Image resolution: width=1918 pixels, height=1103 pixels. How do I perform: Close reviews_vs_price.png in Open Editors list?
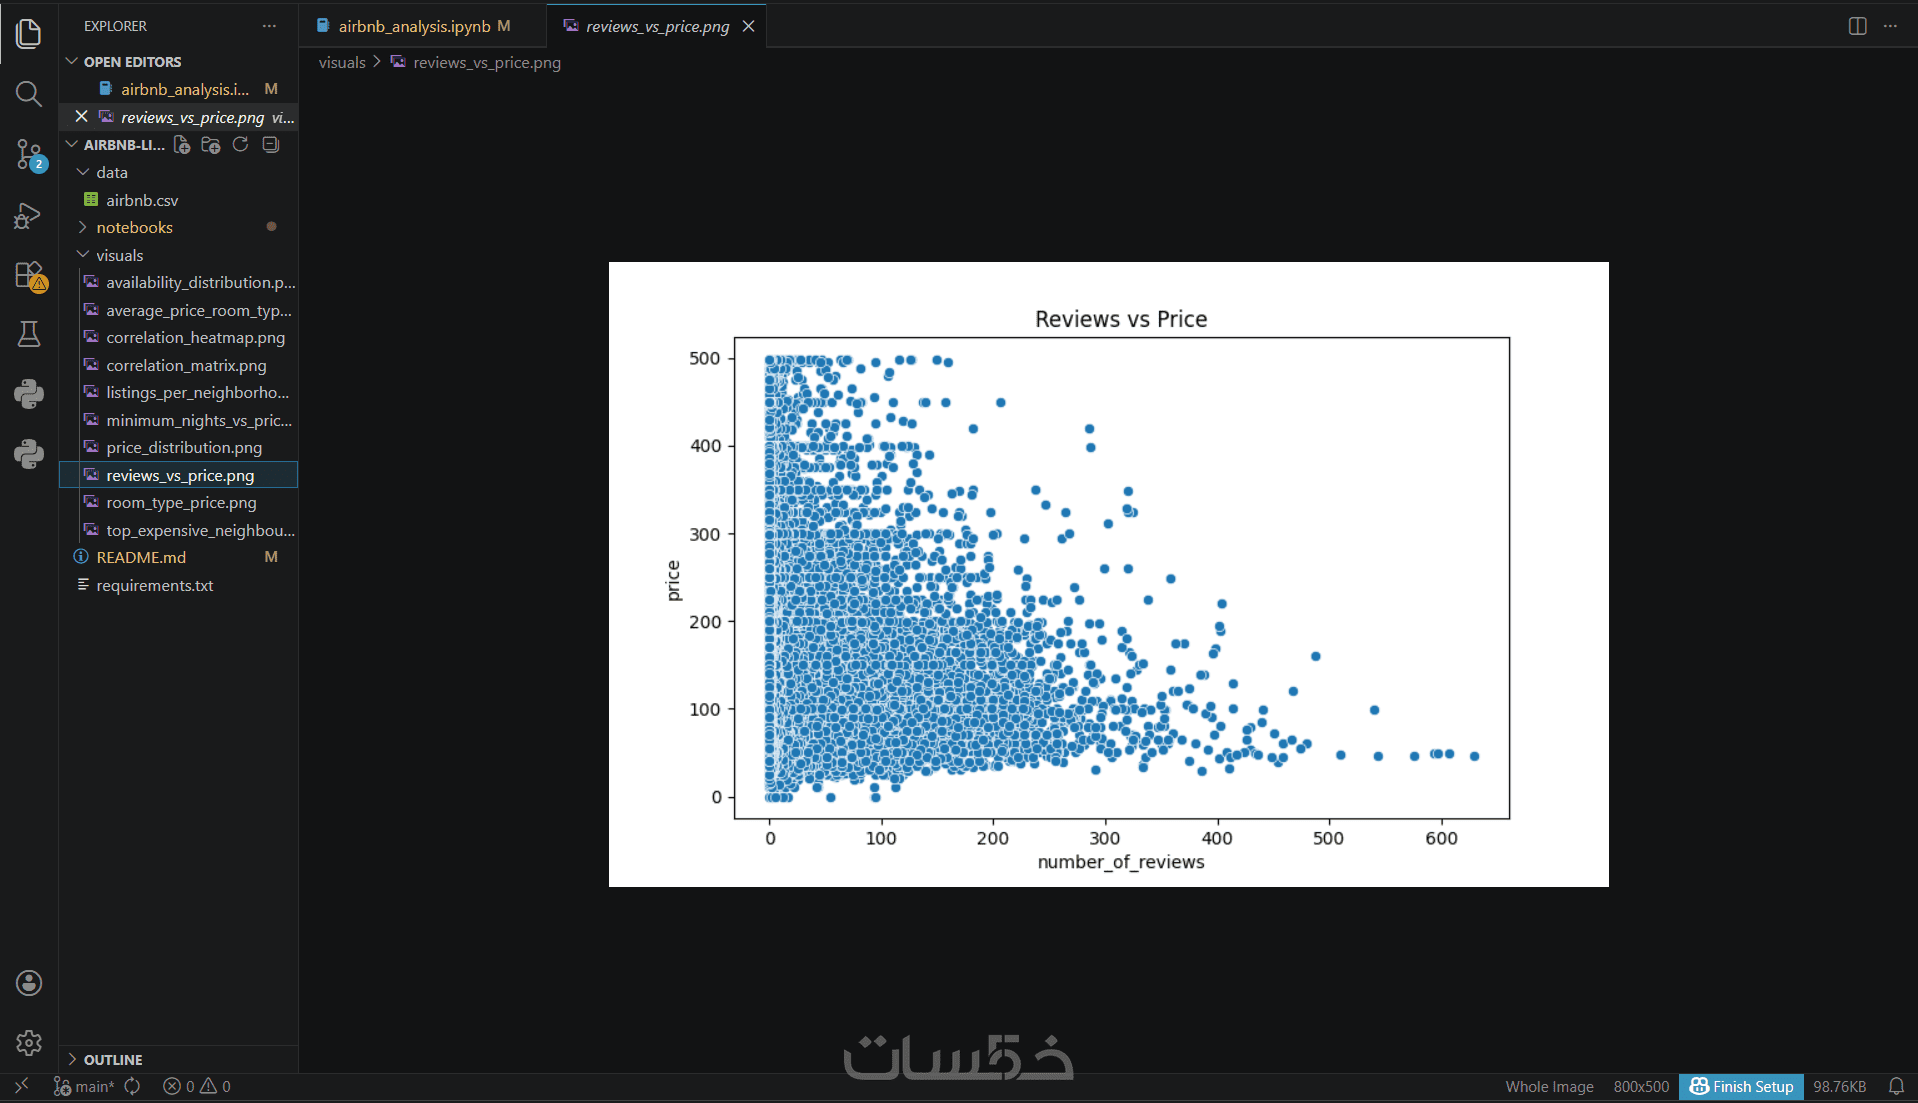pyautogui.click(x=82, y=117)
